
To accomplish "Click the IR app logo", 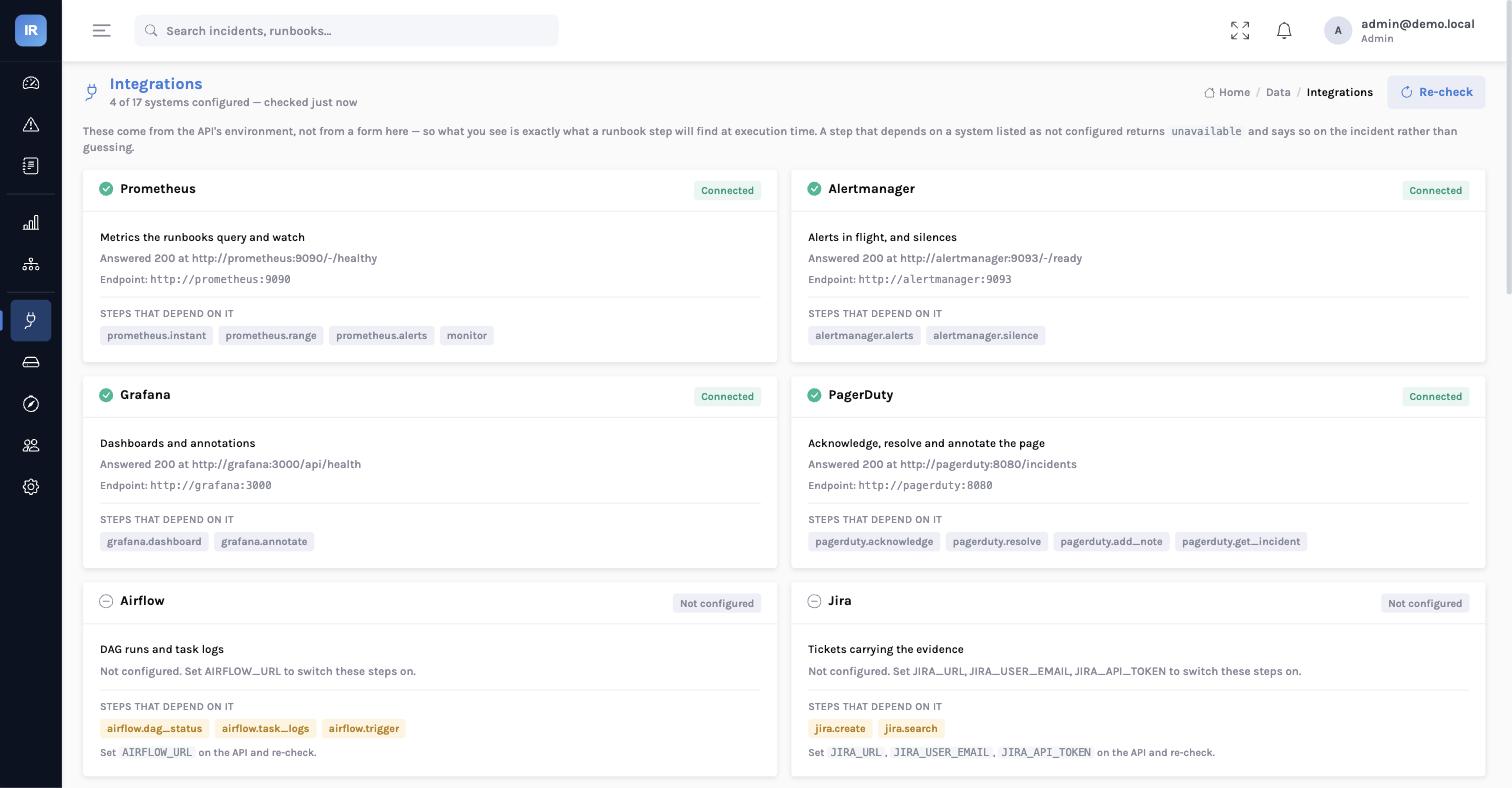I will tap(31, 30).
